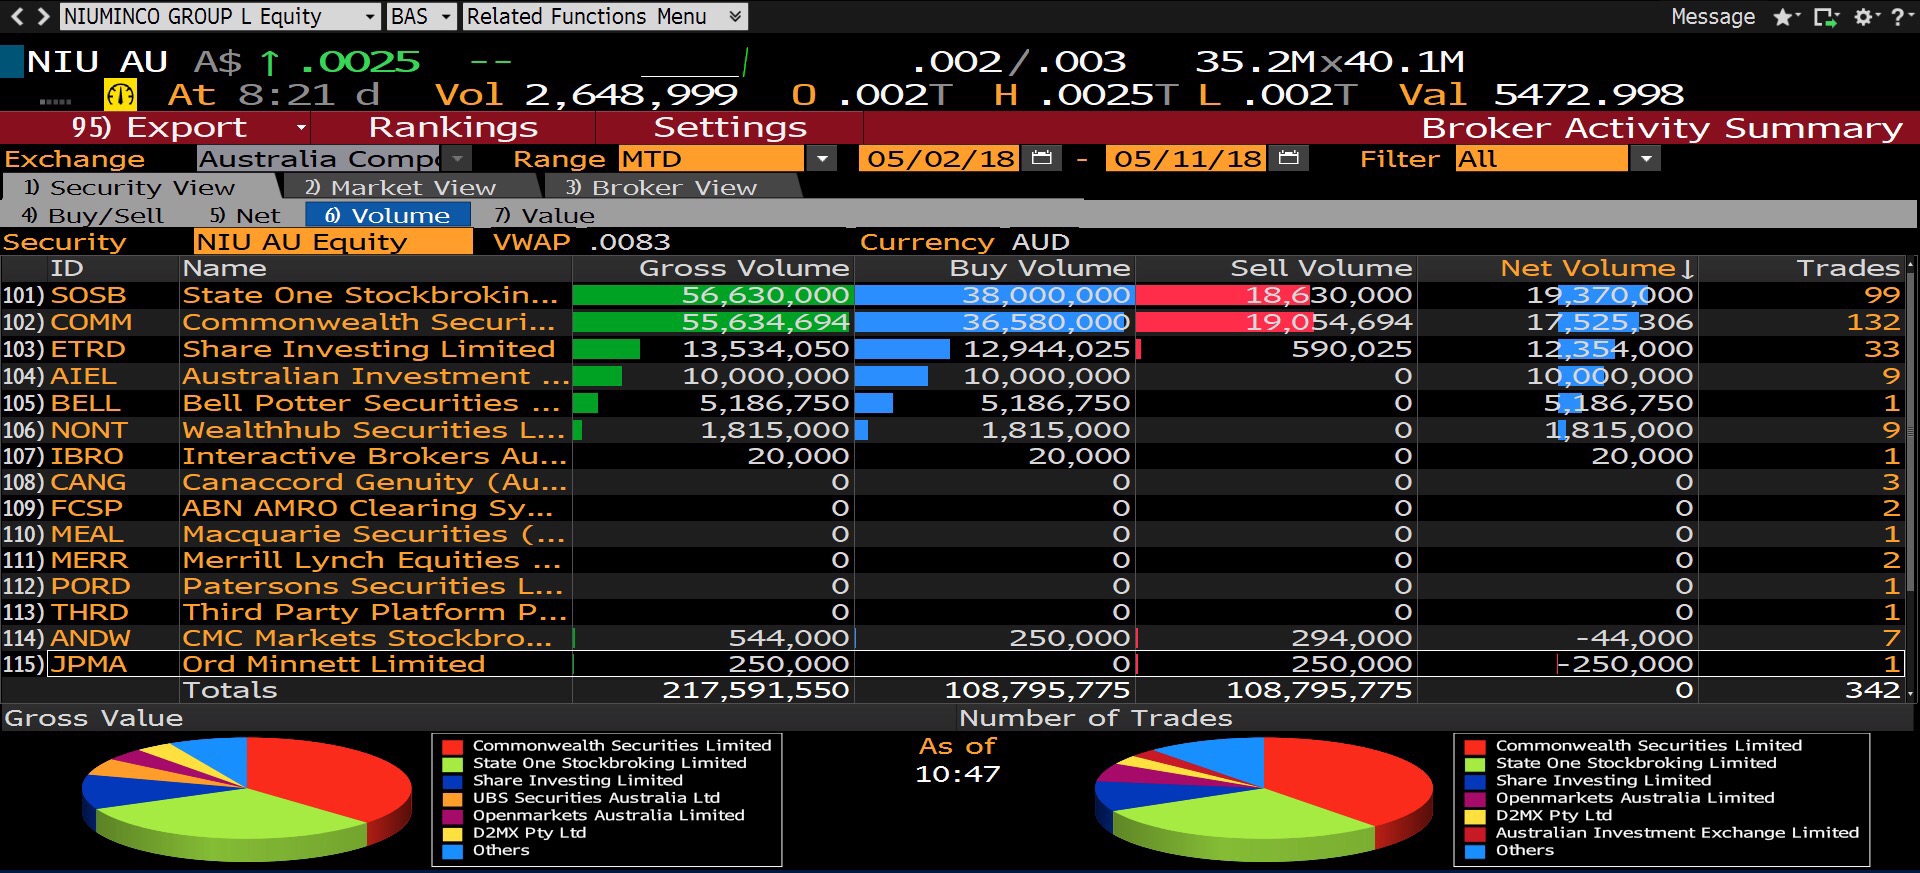Expand the Export dropdown arrow
This screenshot has height=873, width=1920.
coord(300,128)
